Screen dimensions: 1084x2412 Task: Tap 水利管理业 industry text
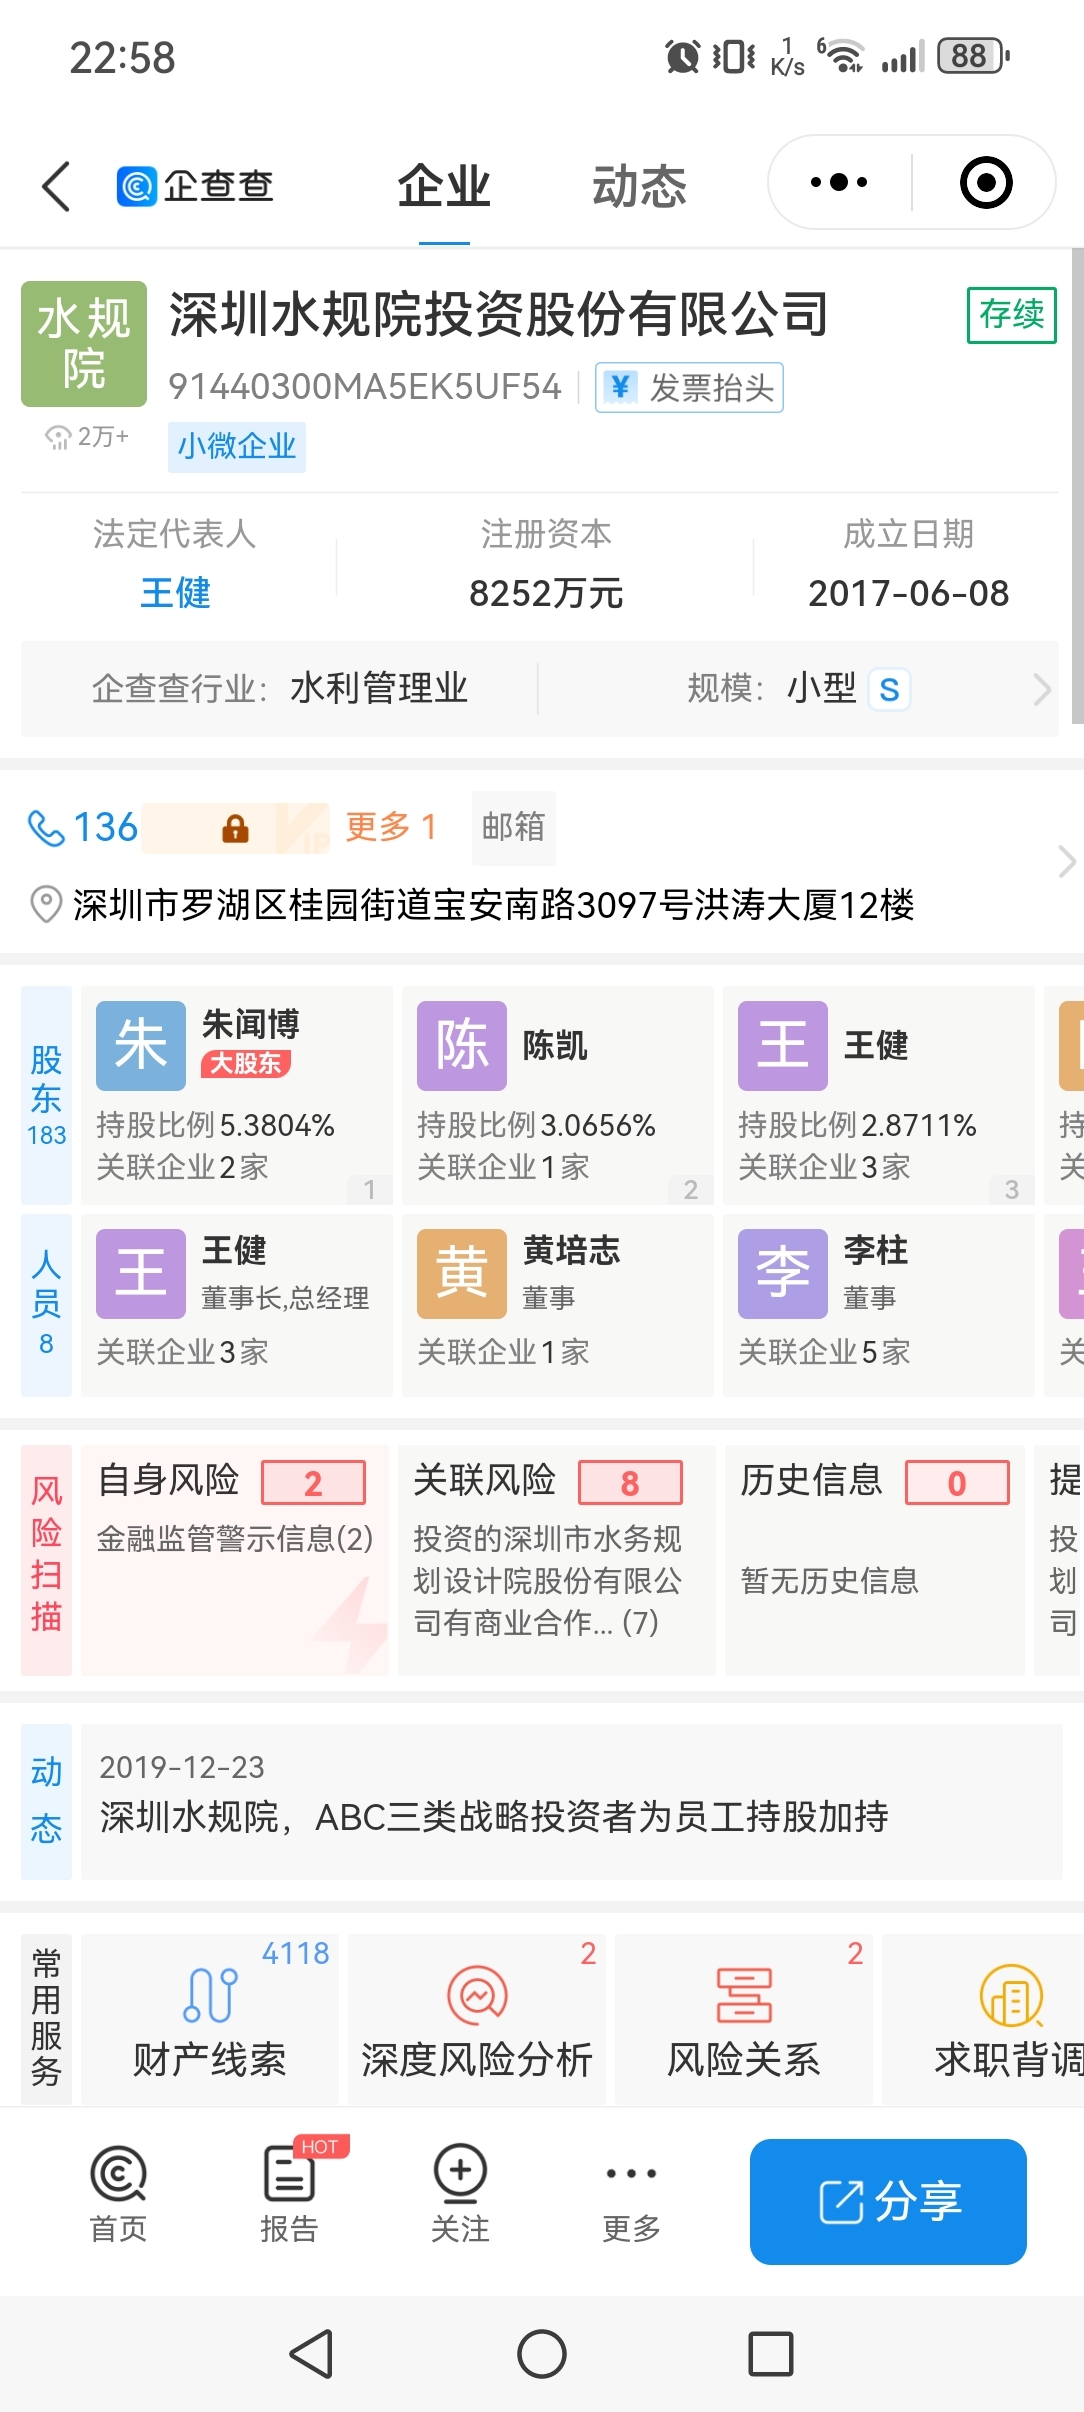coord(379,689)
